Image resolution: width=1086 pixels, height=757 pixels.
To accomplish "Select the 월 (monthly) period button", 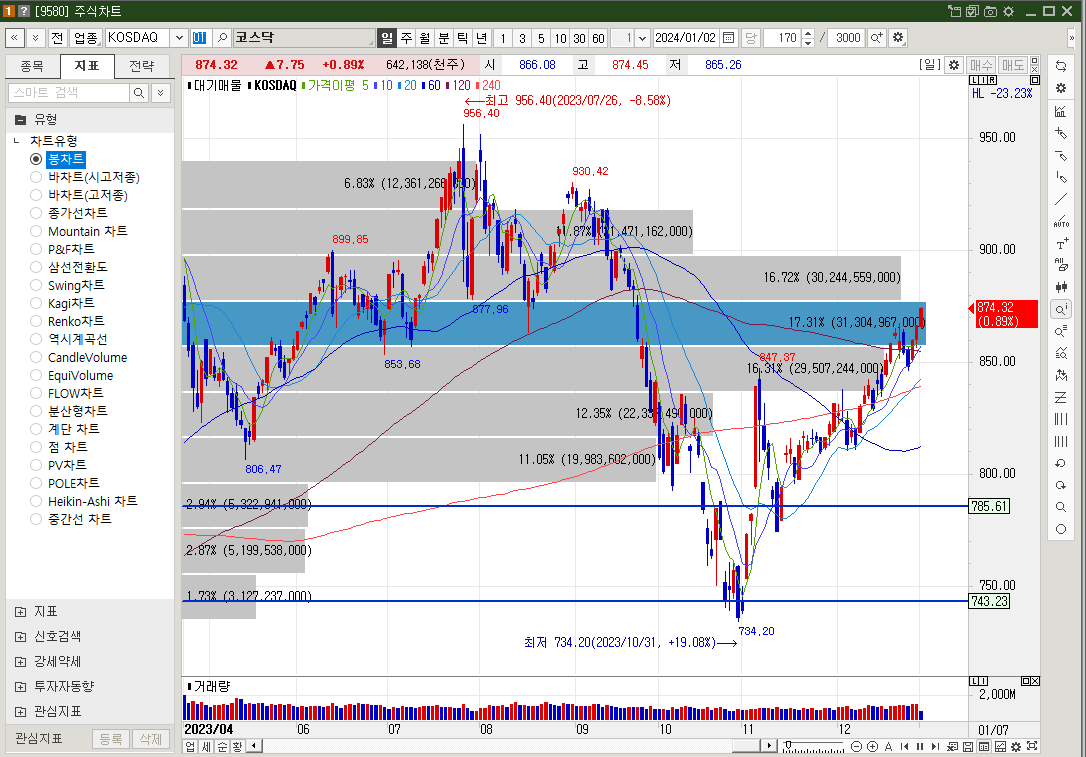I will 425,37.
